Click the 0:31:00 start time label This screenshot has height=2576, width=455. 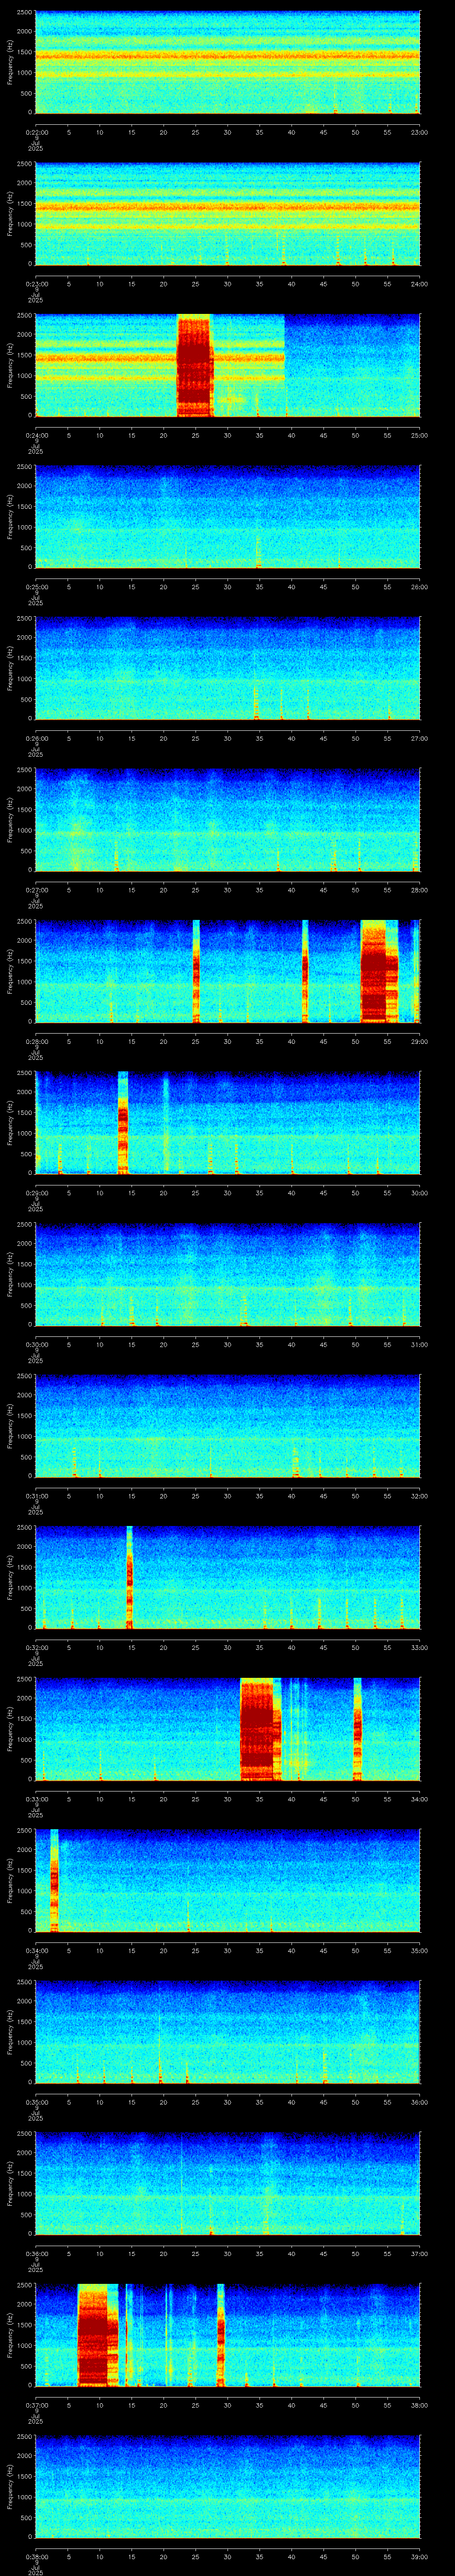pyautogui.click(x=36, y=1496)
